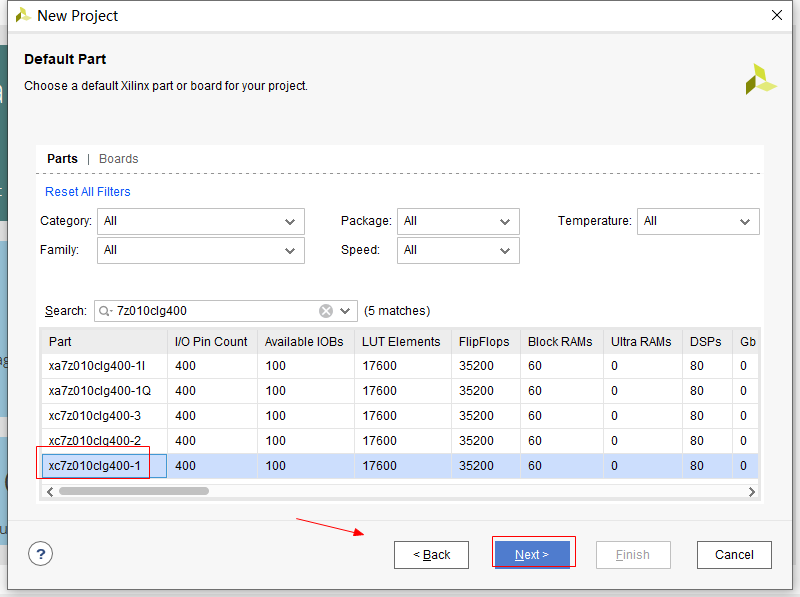The image size is (800, 597).
Task: Sort by DSPs column header
Action: point(708,342)
